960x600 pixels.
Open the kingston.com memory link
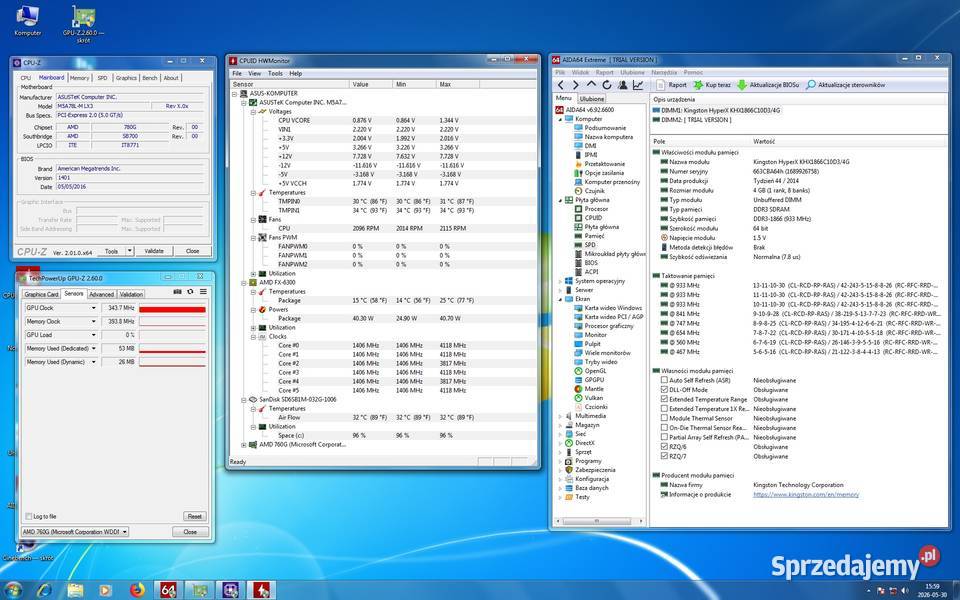click(806, 495)
